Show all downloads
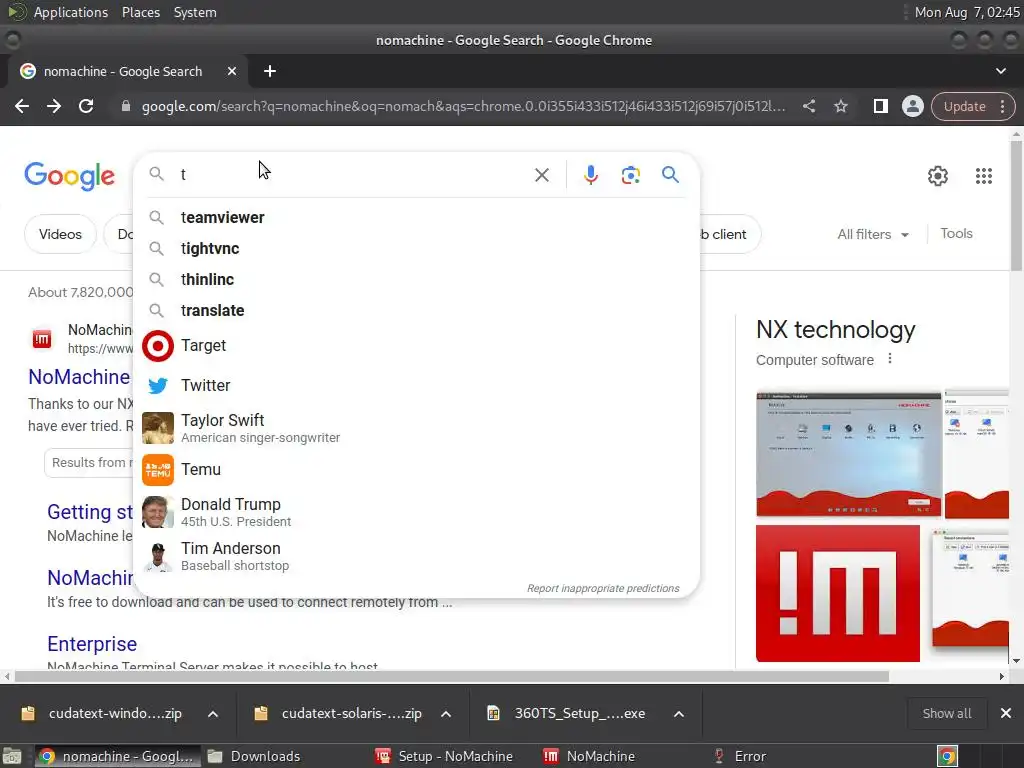1024x768 pixels. (946, 714)
